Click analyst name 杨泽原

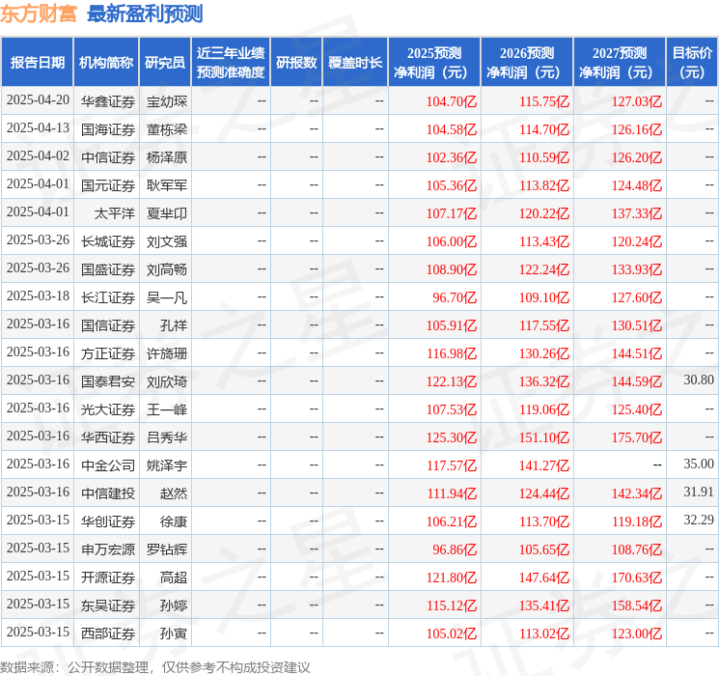tap(167, 157)
